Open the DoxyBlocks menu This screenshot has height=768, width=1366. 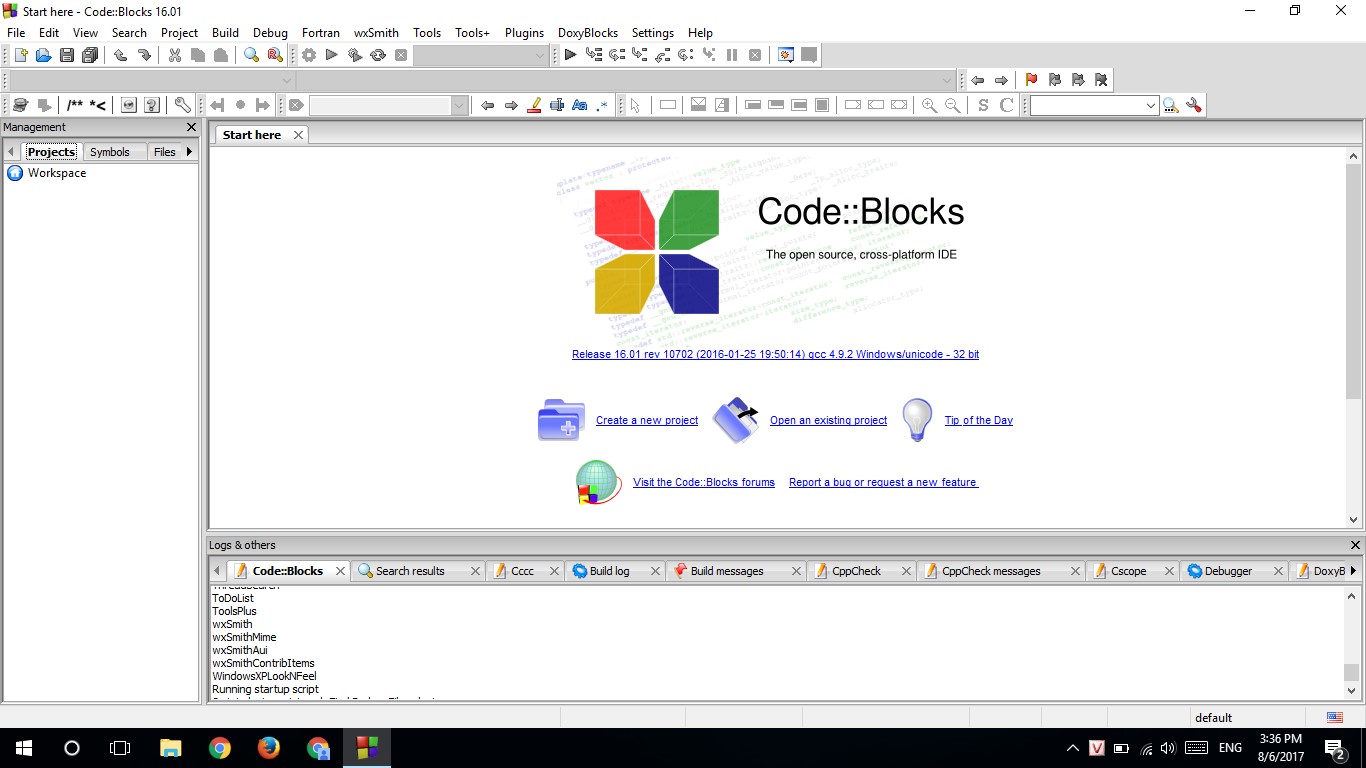(588, 32)
